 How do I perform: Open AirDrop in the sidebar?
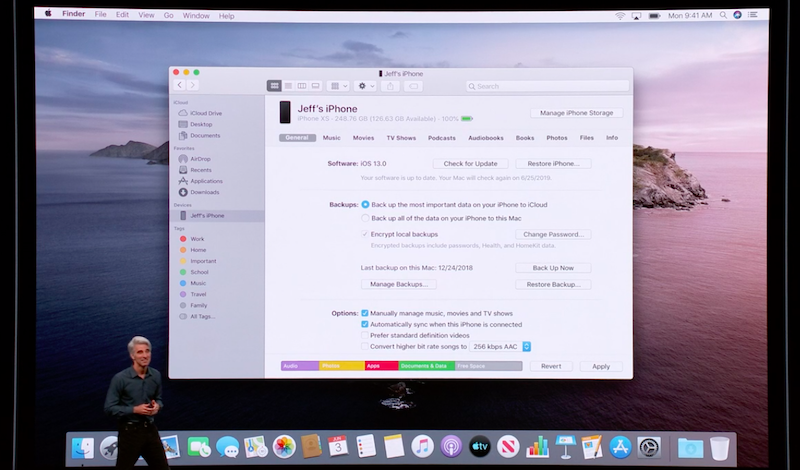click(x=200, y=159)
